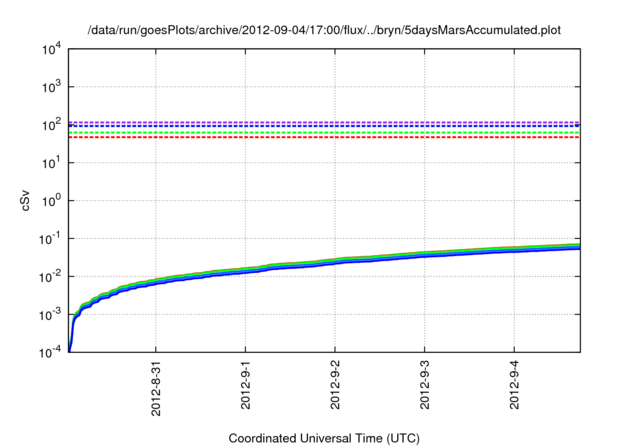Select the 10^-2 y-axis tick label

coord(51,277)
